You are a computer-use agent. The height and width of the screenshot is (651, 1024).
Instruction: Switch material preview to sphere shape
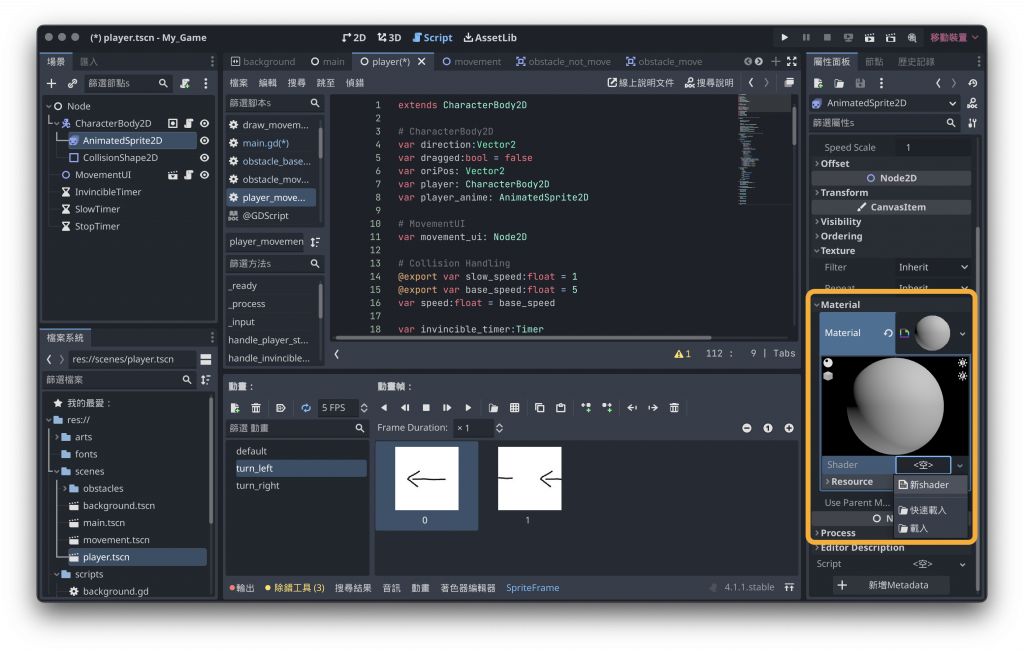click(x=828, y=363)
